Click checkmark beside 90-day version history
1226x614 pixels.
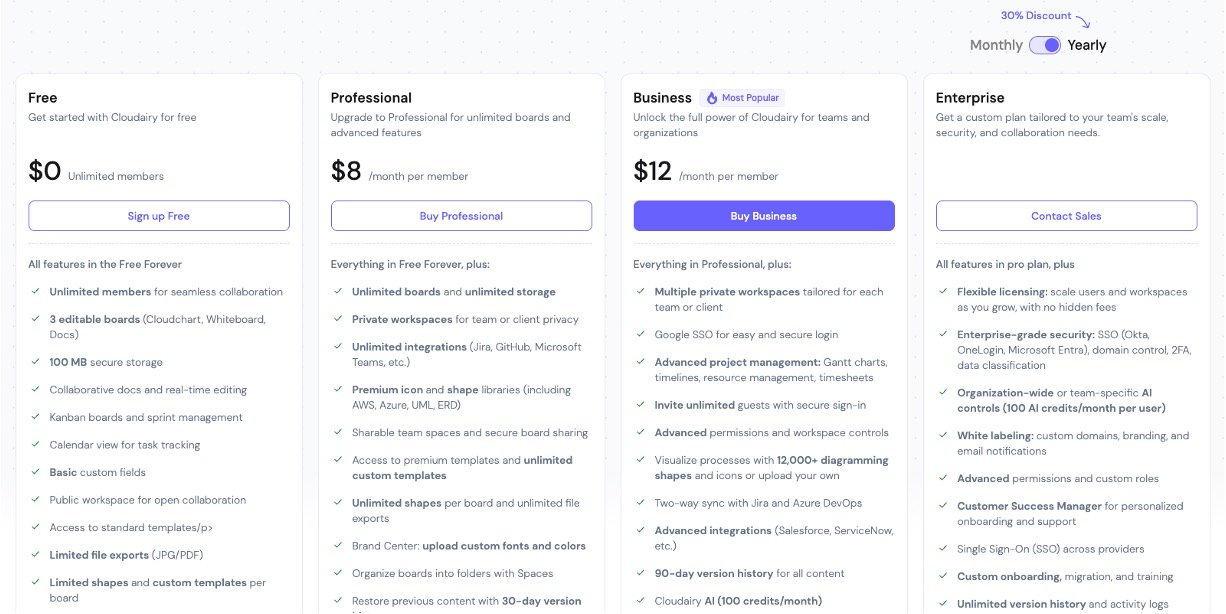(x=641, y=574)
